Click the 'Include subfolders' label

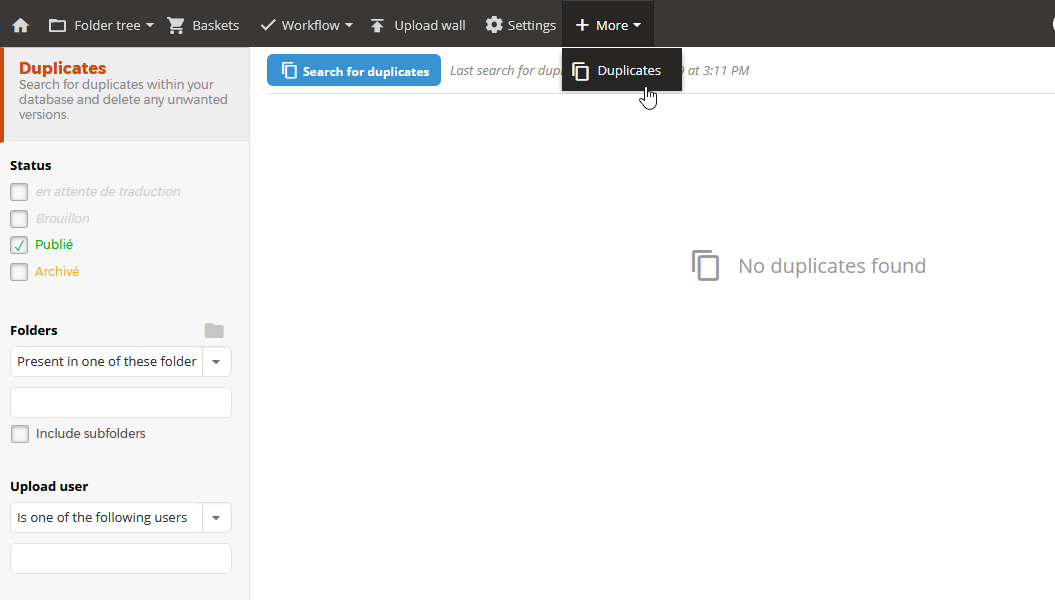pos(91,434)
